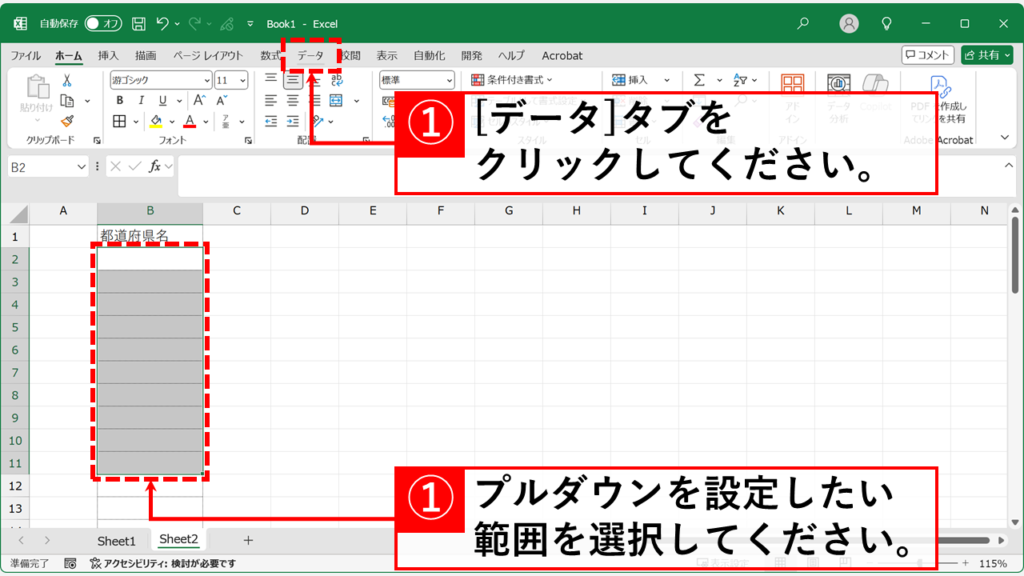Viewport: 1024px width, 576px height.
Task: Expand the font color dropdown arrow
Action: click(x=206, y=121)
